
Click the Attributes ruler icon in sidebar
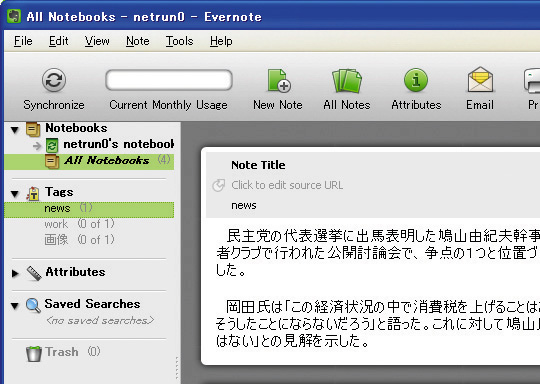[34, 273]
